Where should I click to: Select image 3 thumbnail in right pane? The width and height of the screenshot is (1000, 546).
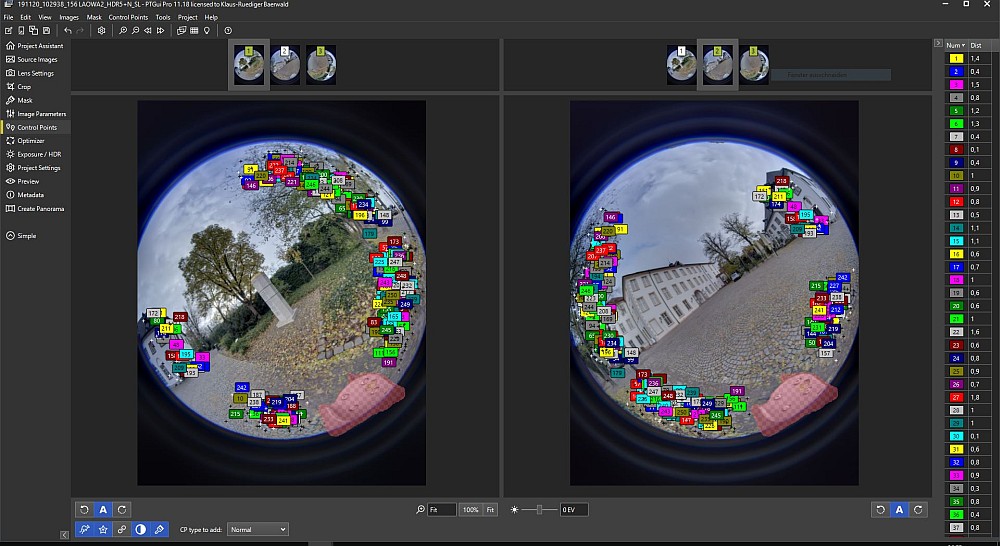pos(754,64)
